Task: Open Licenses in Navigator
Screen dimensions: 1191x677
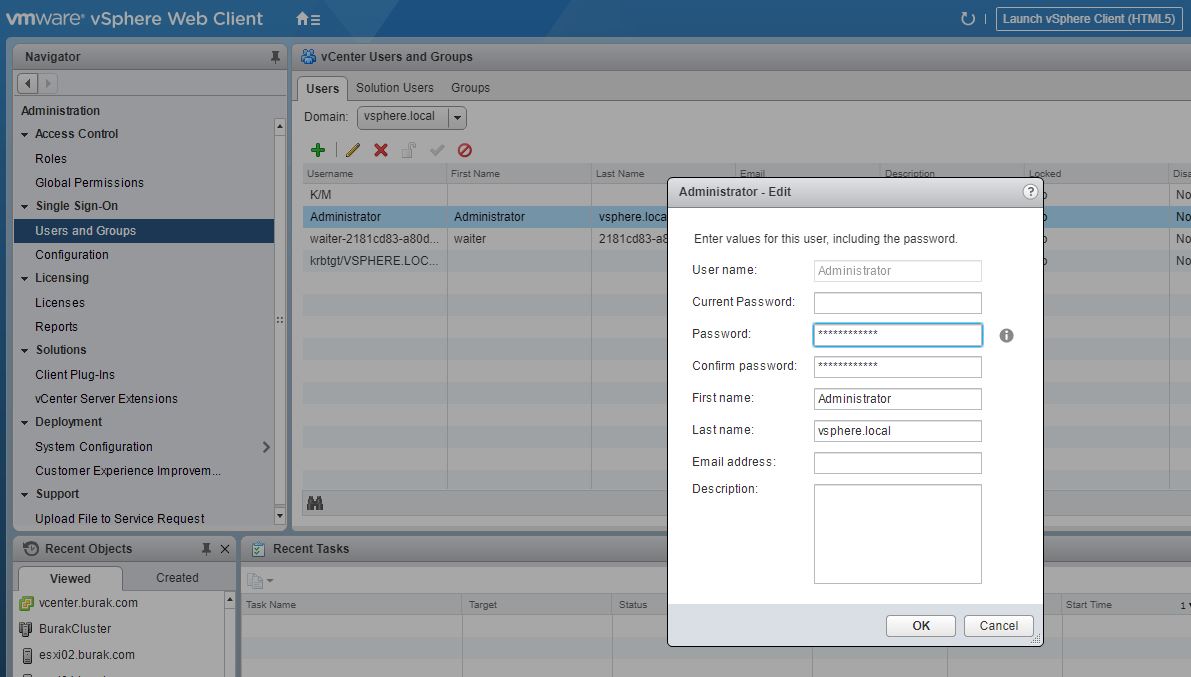Action: click(60, 303)
